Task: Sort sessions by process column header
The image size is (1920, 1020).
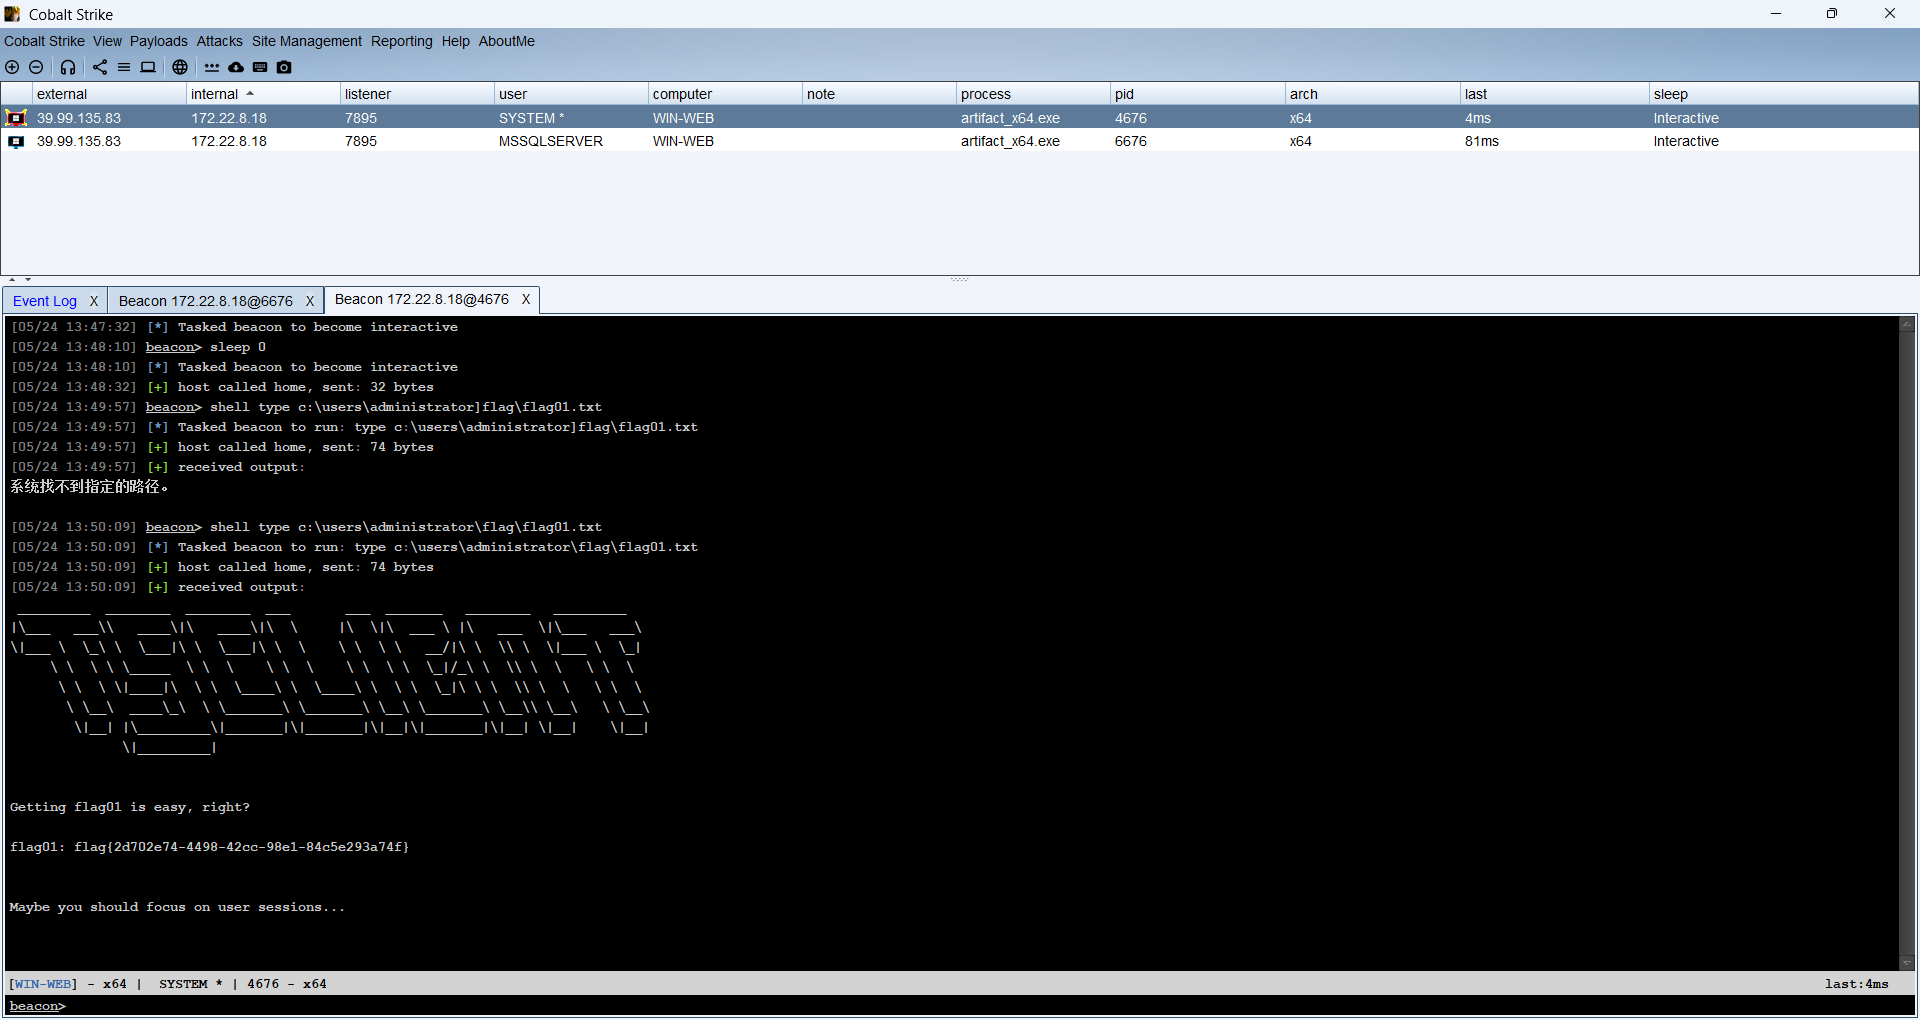Action: pos(1033,94)
